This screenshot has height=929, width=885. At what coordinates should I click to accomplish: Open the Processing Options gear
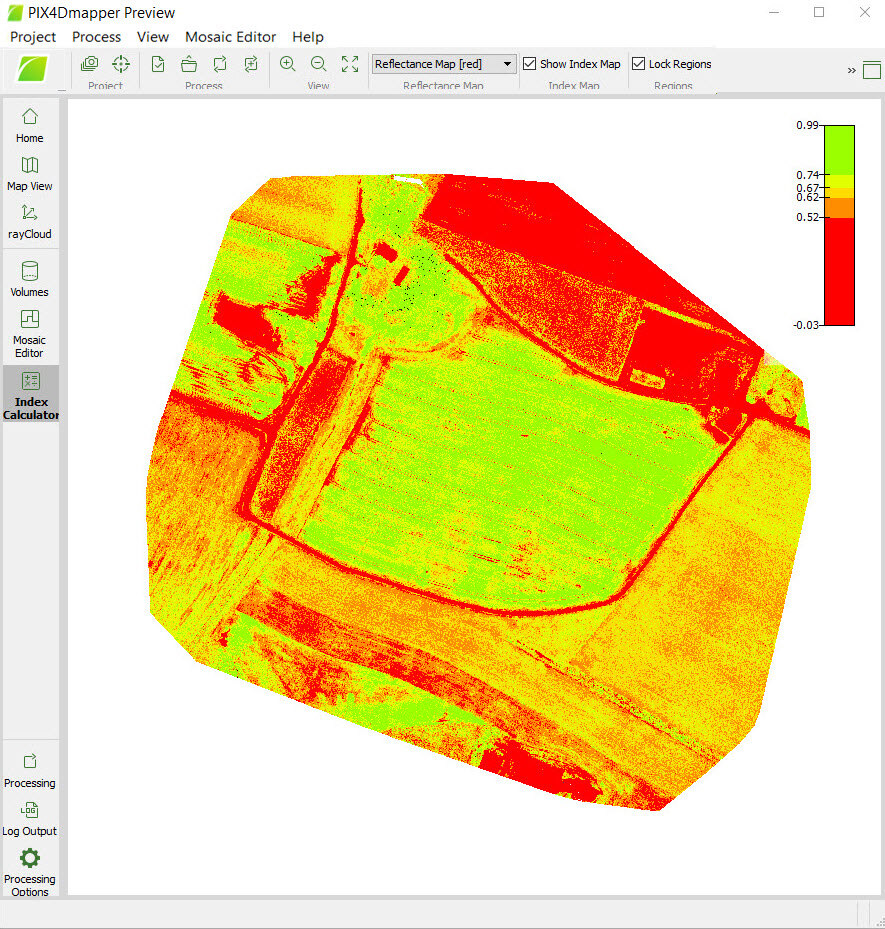pyautogui.click(x=30, y=868)
